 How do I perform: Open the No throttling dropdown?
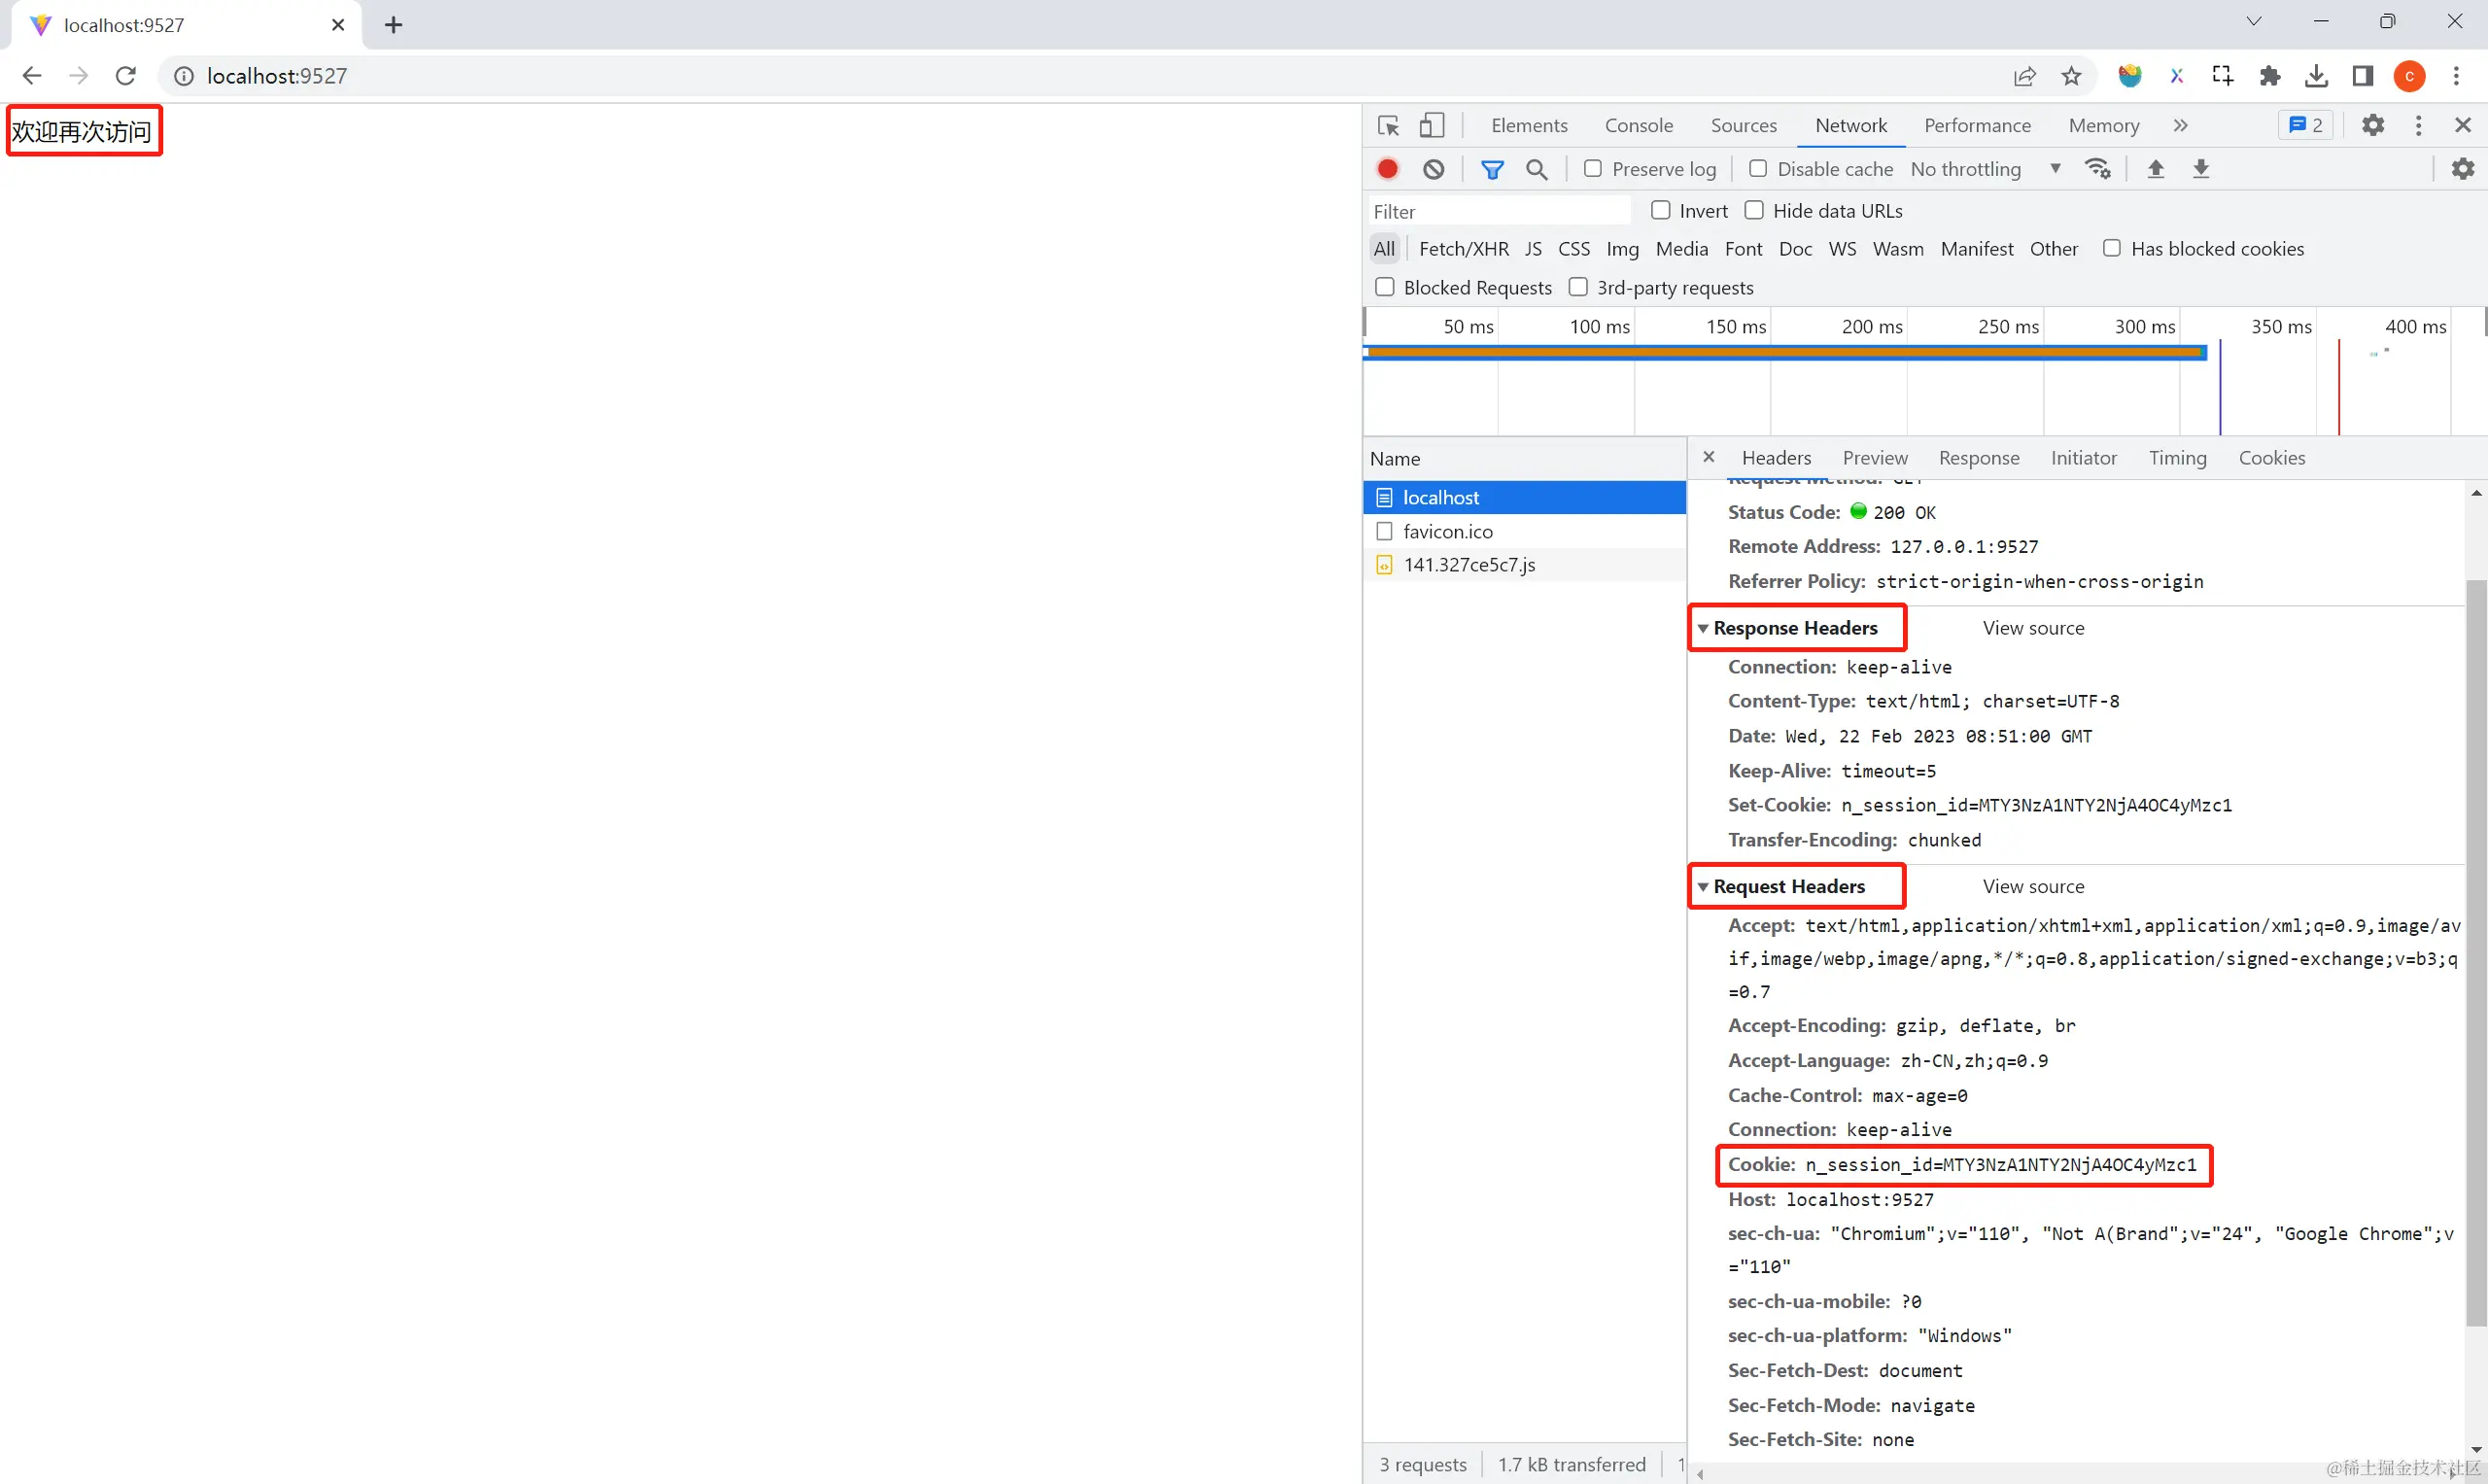(1984, 169)
